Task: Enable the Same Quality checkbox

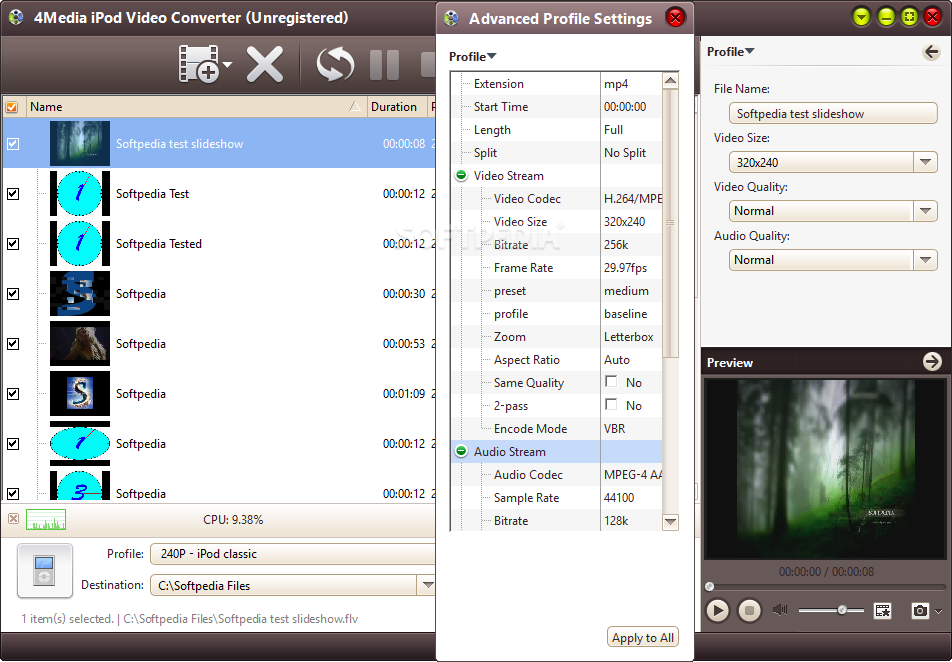Action: [x=611, y=381]
